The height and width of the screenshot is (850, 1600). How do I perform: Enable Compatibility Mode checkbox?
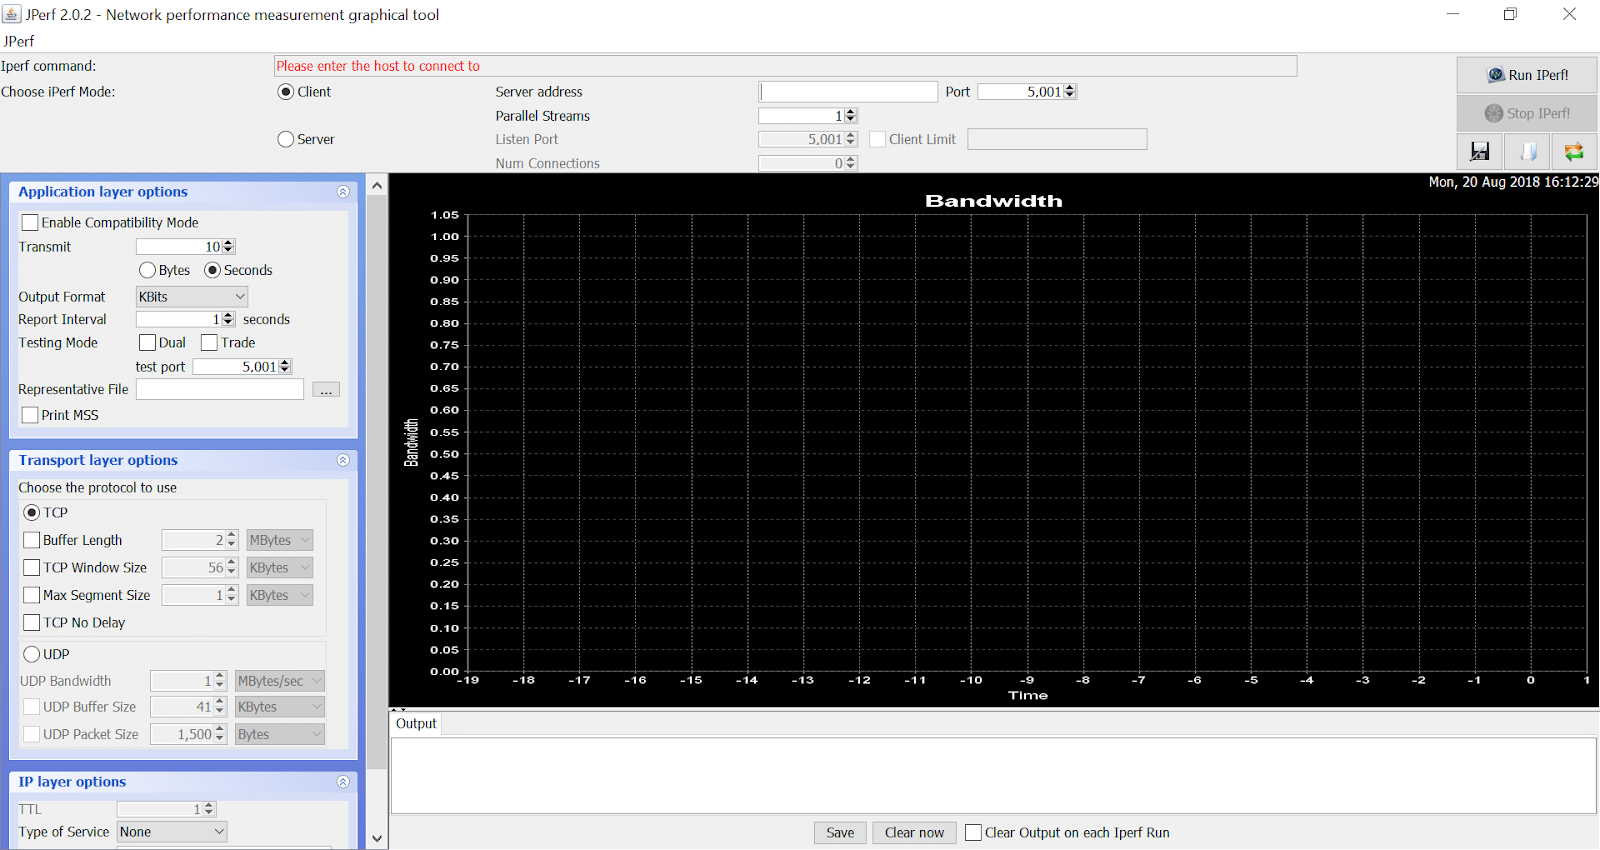click(x=31, y=223)
